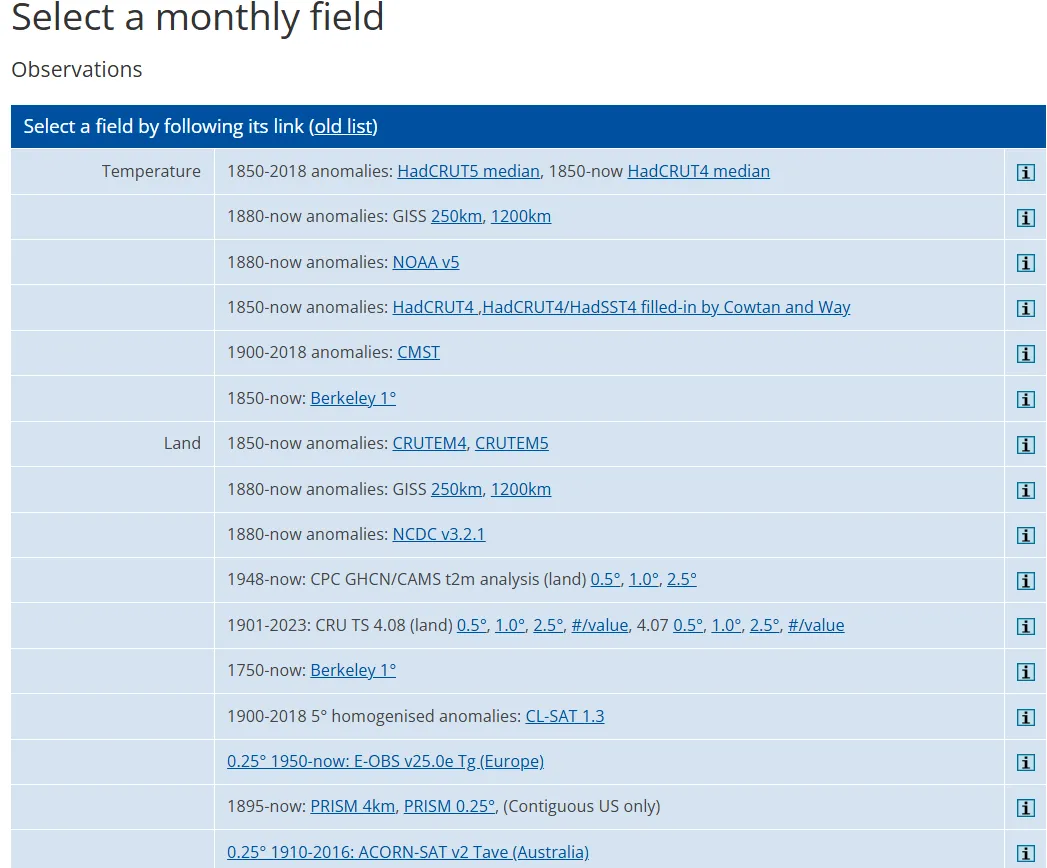Open NCDC v3.2.1 link
The image size is (1047, 868).
439,534
